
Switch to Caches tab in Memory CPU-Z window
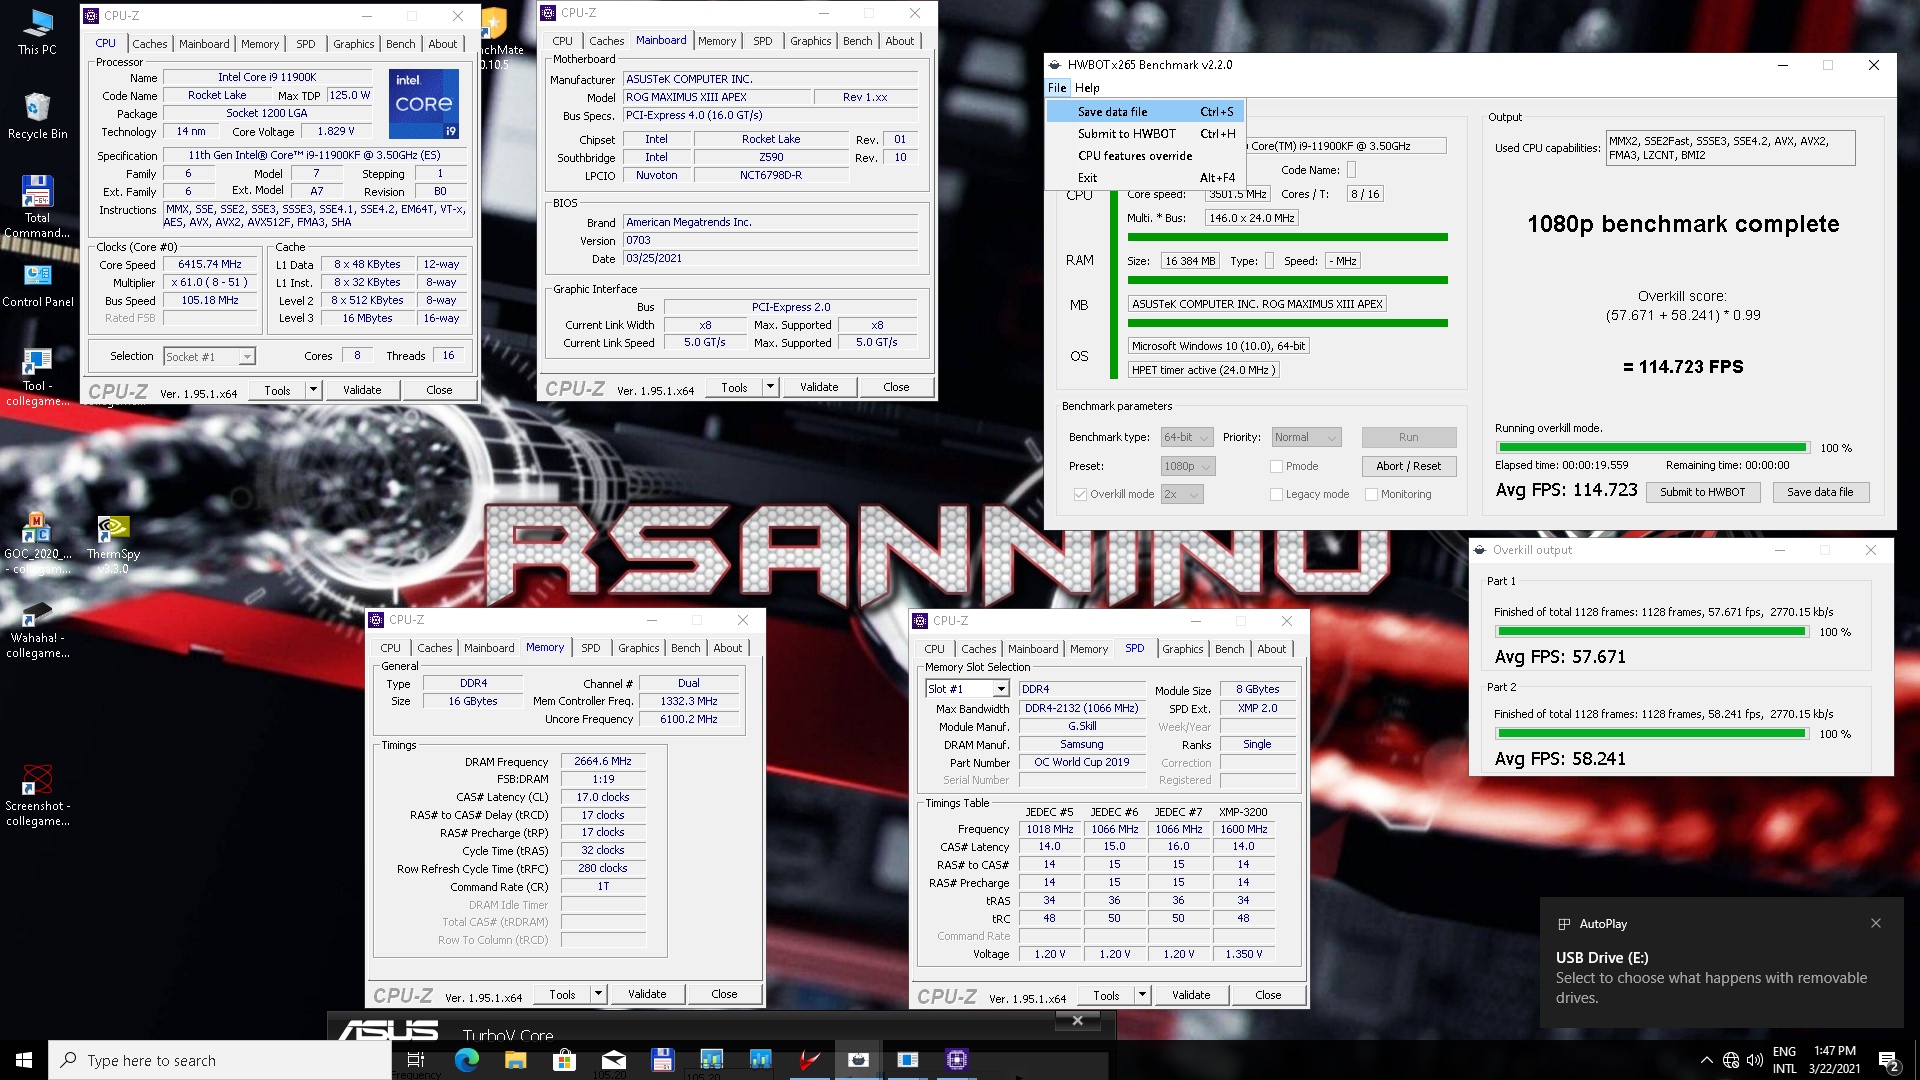tap(435, 648)
